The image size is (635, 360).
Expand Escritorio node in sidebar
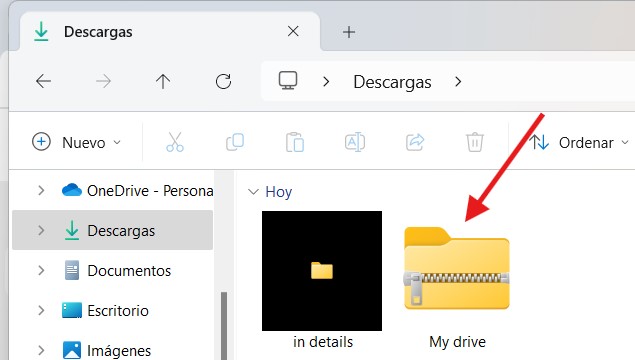(x=41, y=311)
